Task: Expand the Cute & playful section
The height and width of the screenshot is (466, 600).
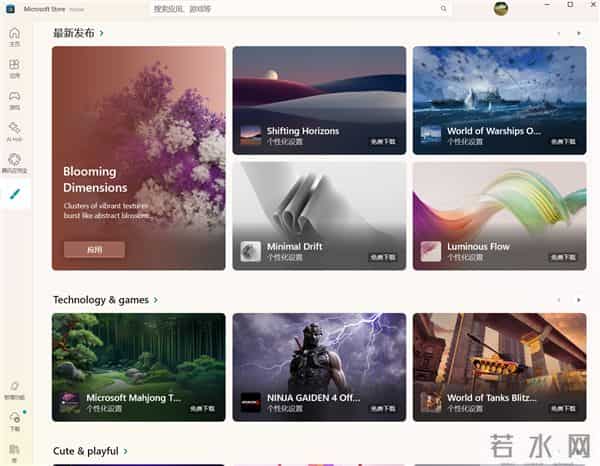Action: (126, 451)
